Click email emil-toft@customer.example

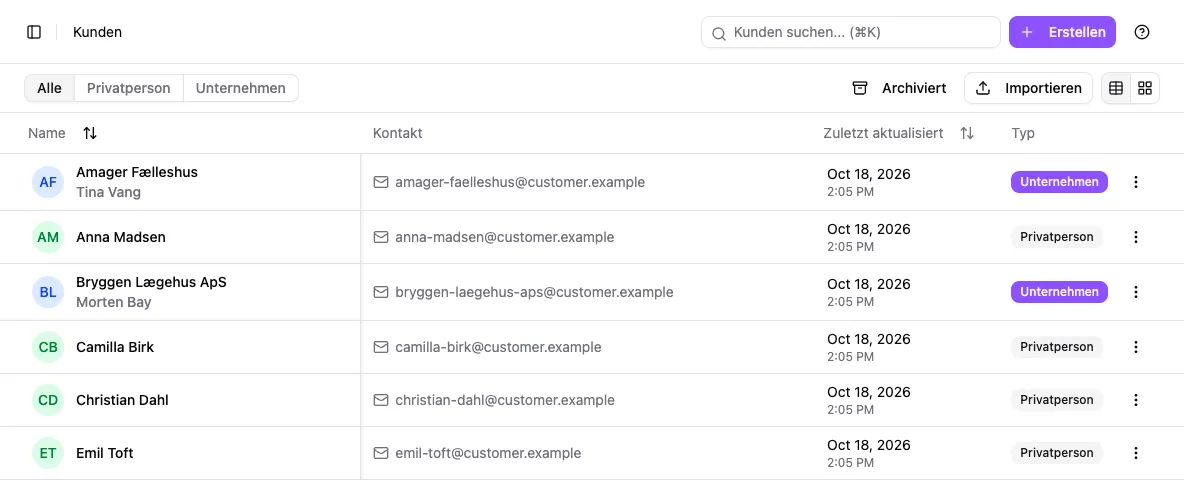488,453
